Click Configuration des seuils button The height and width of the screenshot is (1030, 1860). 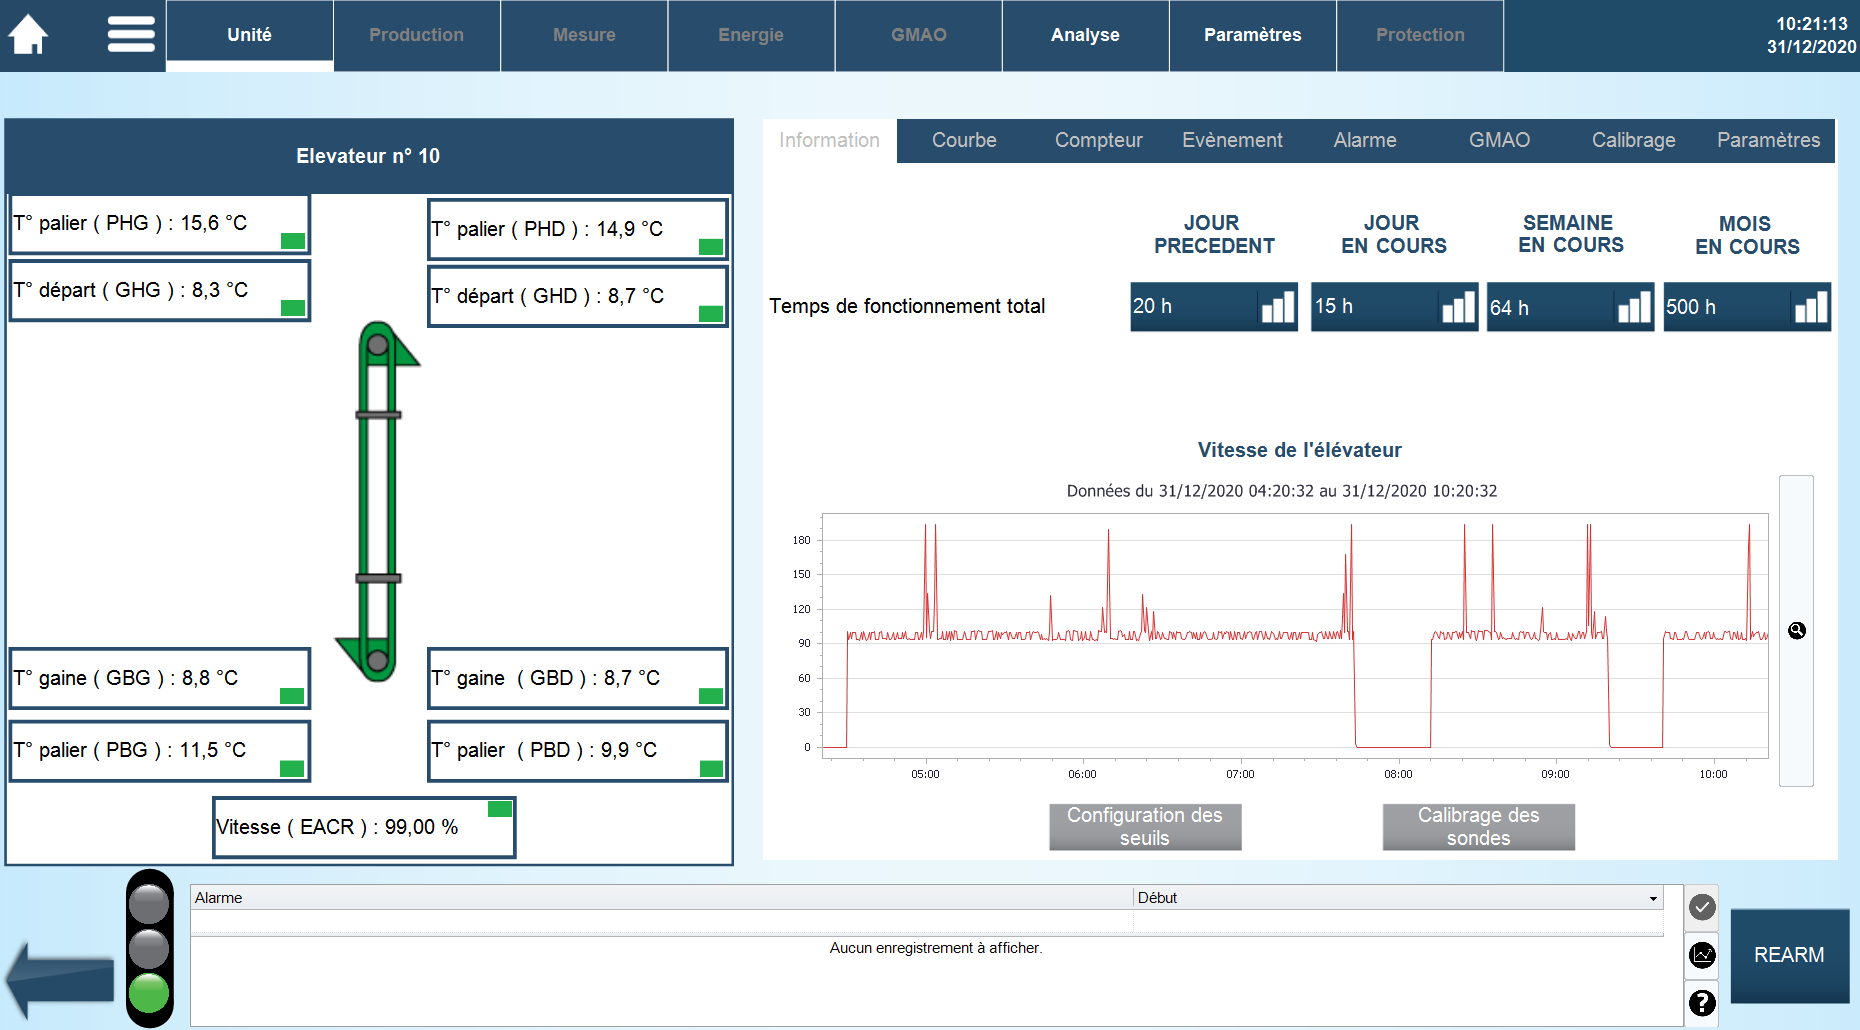1145,827
